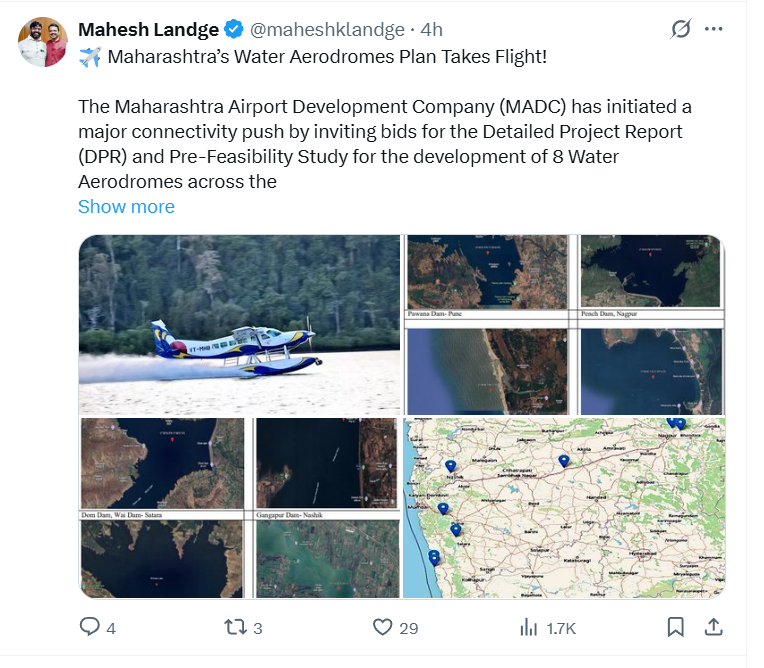This screenshot has height=668, width=764.
Task: Click the repost icon
Action: [235, 627]
